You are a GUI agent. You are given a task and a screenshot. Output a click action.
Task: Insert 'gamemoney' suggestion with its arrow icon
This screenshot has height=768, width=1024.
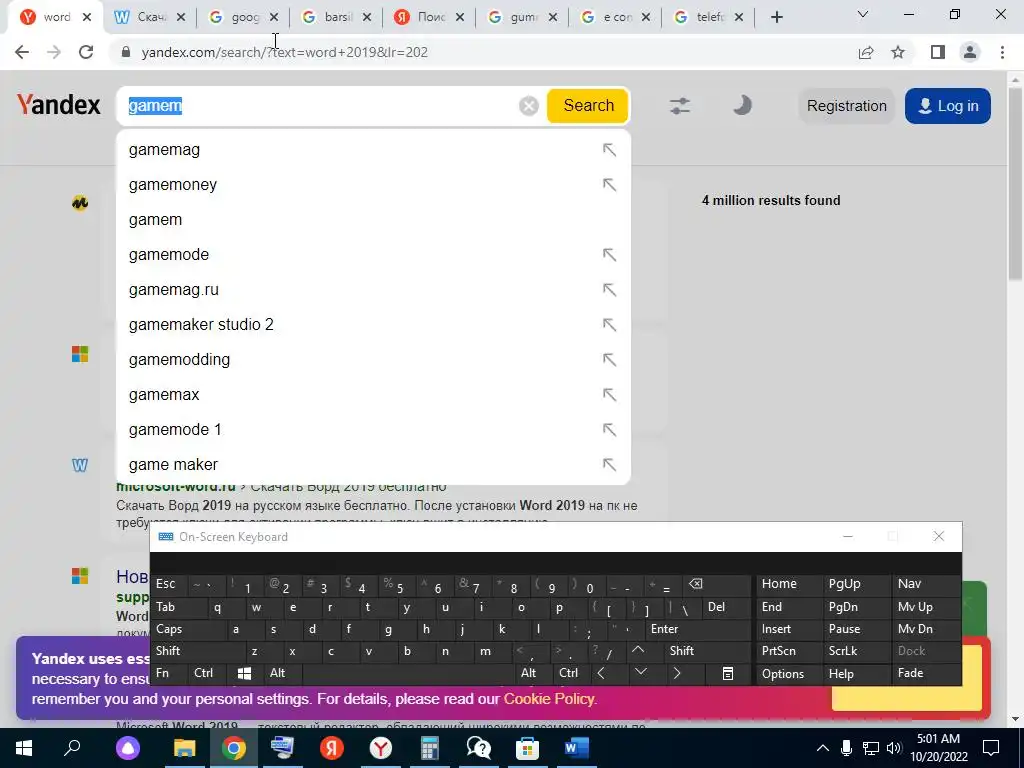[x=609, y=185]
